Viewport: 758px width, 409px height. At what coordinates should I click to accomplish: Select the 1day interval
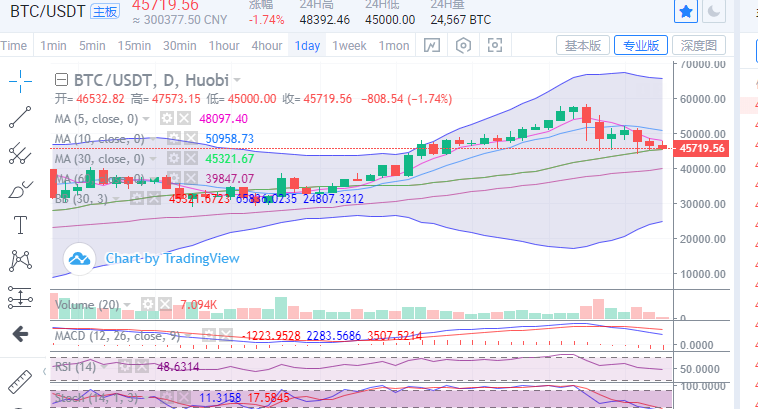(x=307, y=45)
